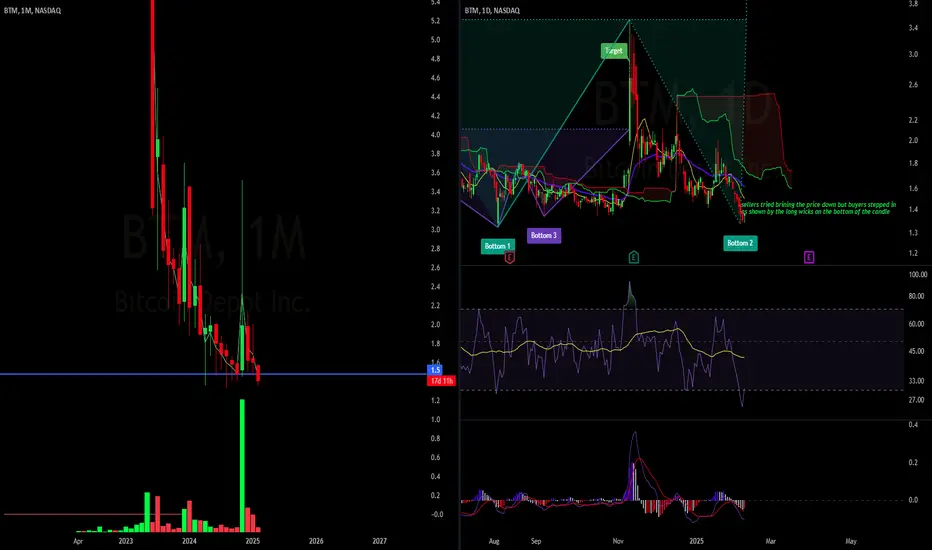932x550 pixels.
Task: Click the red earnings E marker near Bottom 1
Action: [509, 257]
